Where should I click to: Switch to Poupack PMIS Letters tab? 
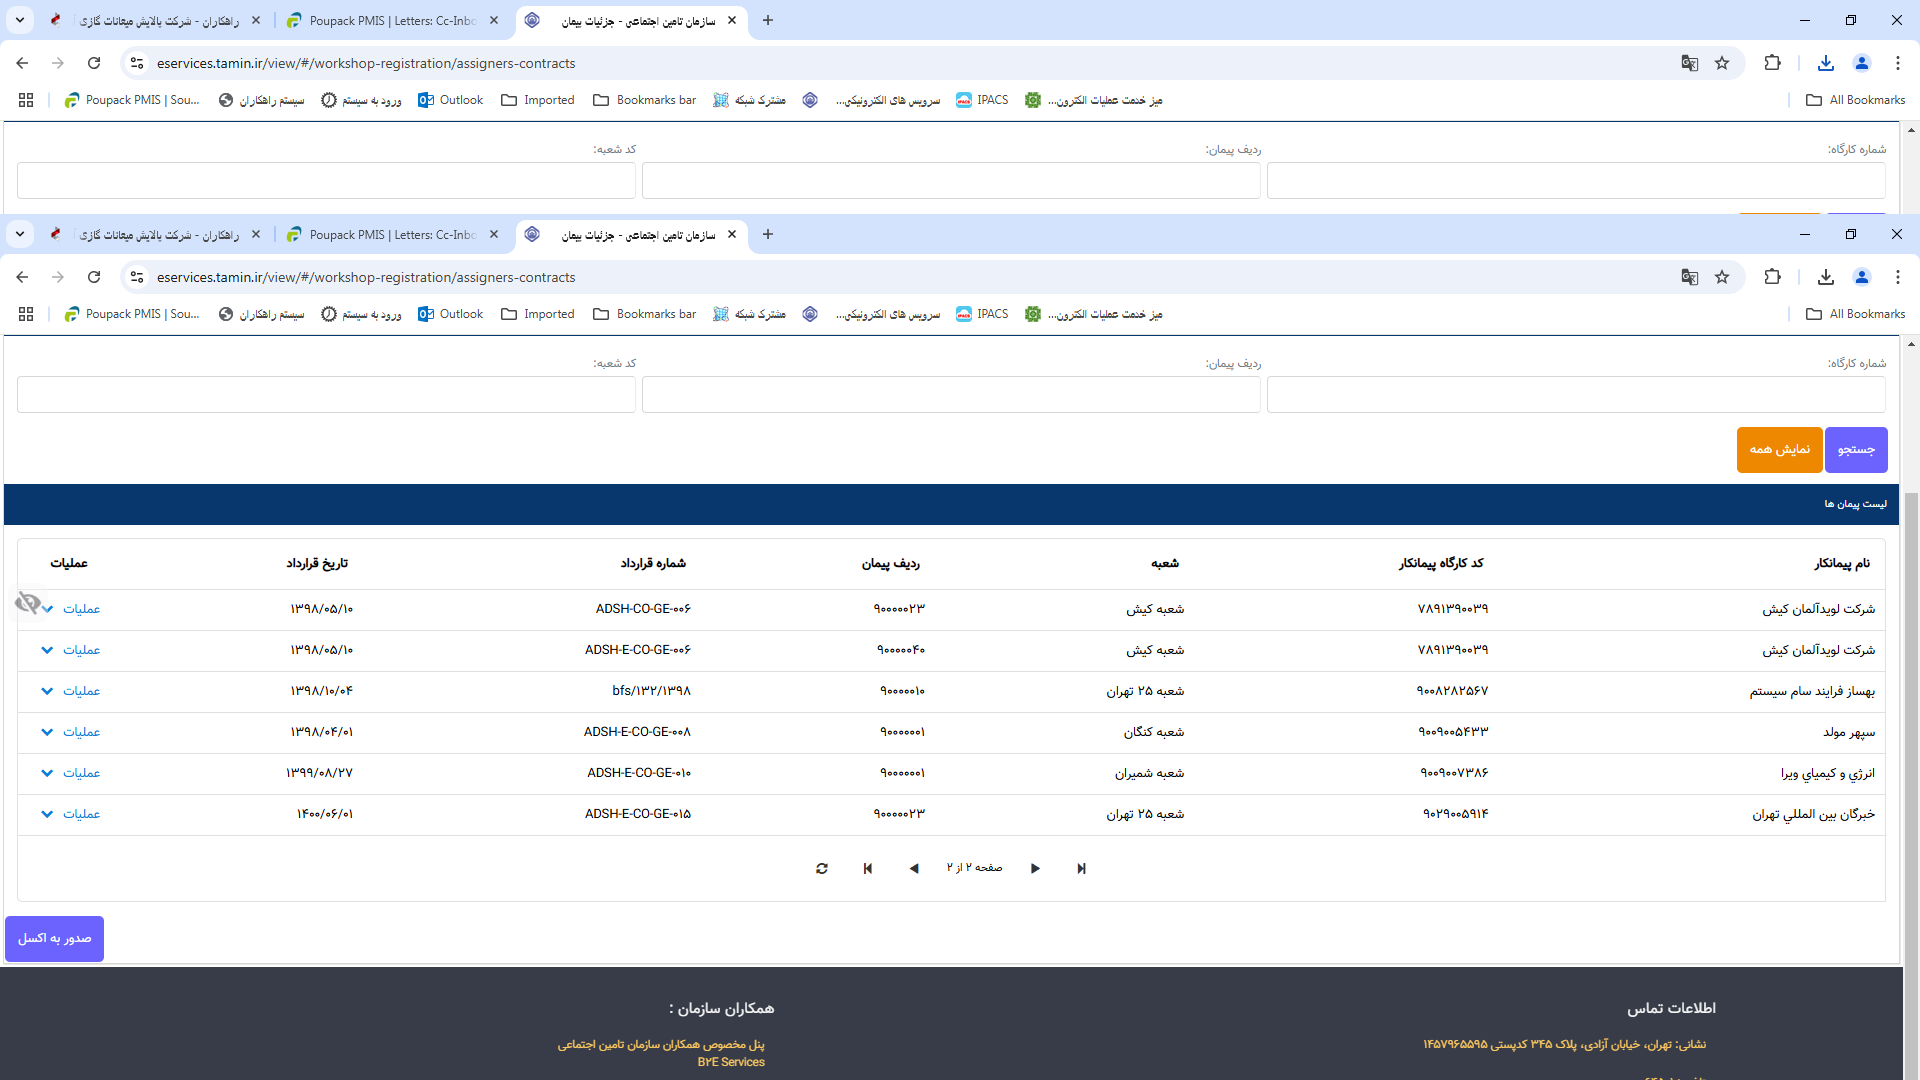(392, 234)
